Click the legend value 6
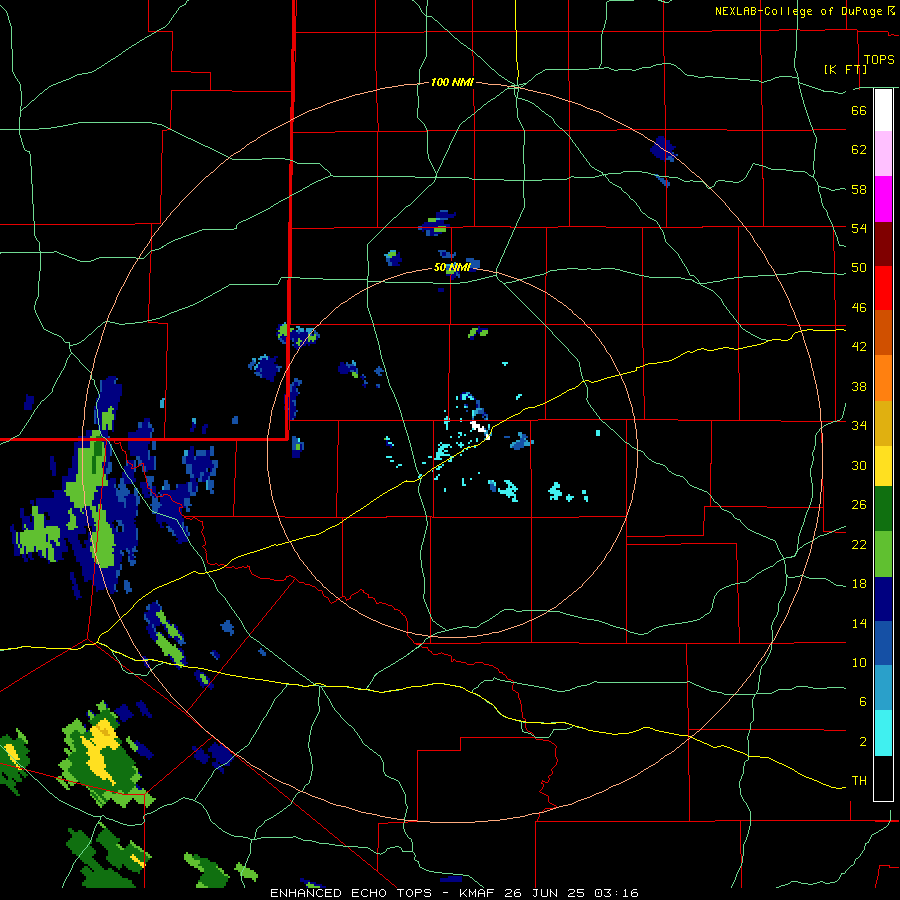Screen dimensions: 900x900 point(862,702)
